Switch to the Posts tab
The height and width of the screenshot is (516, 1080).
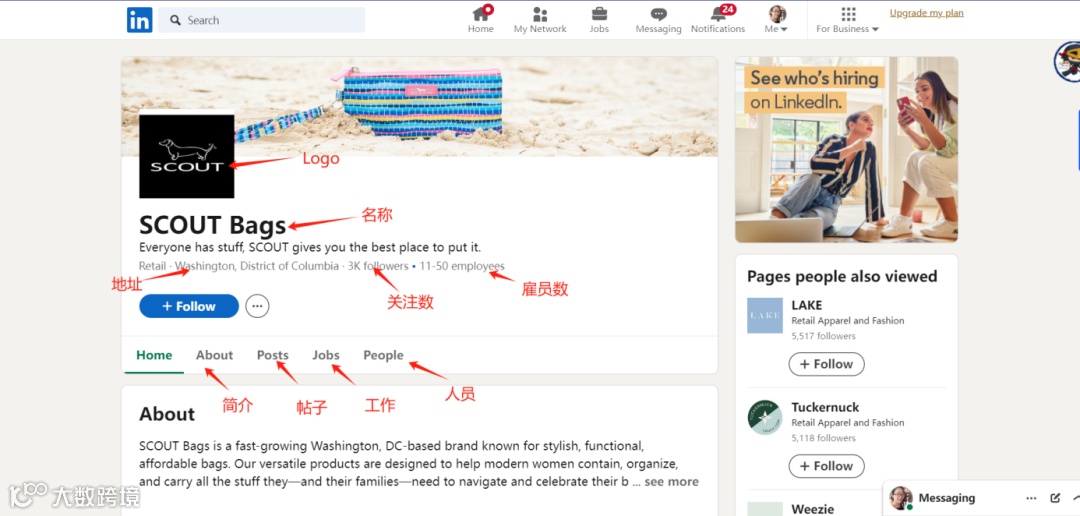click(273, 355)
